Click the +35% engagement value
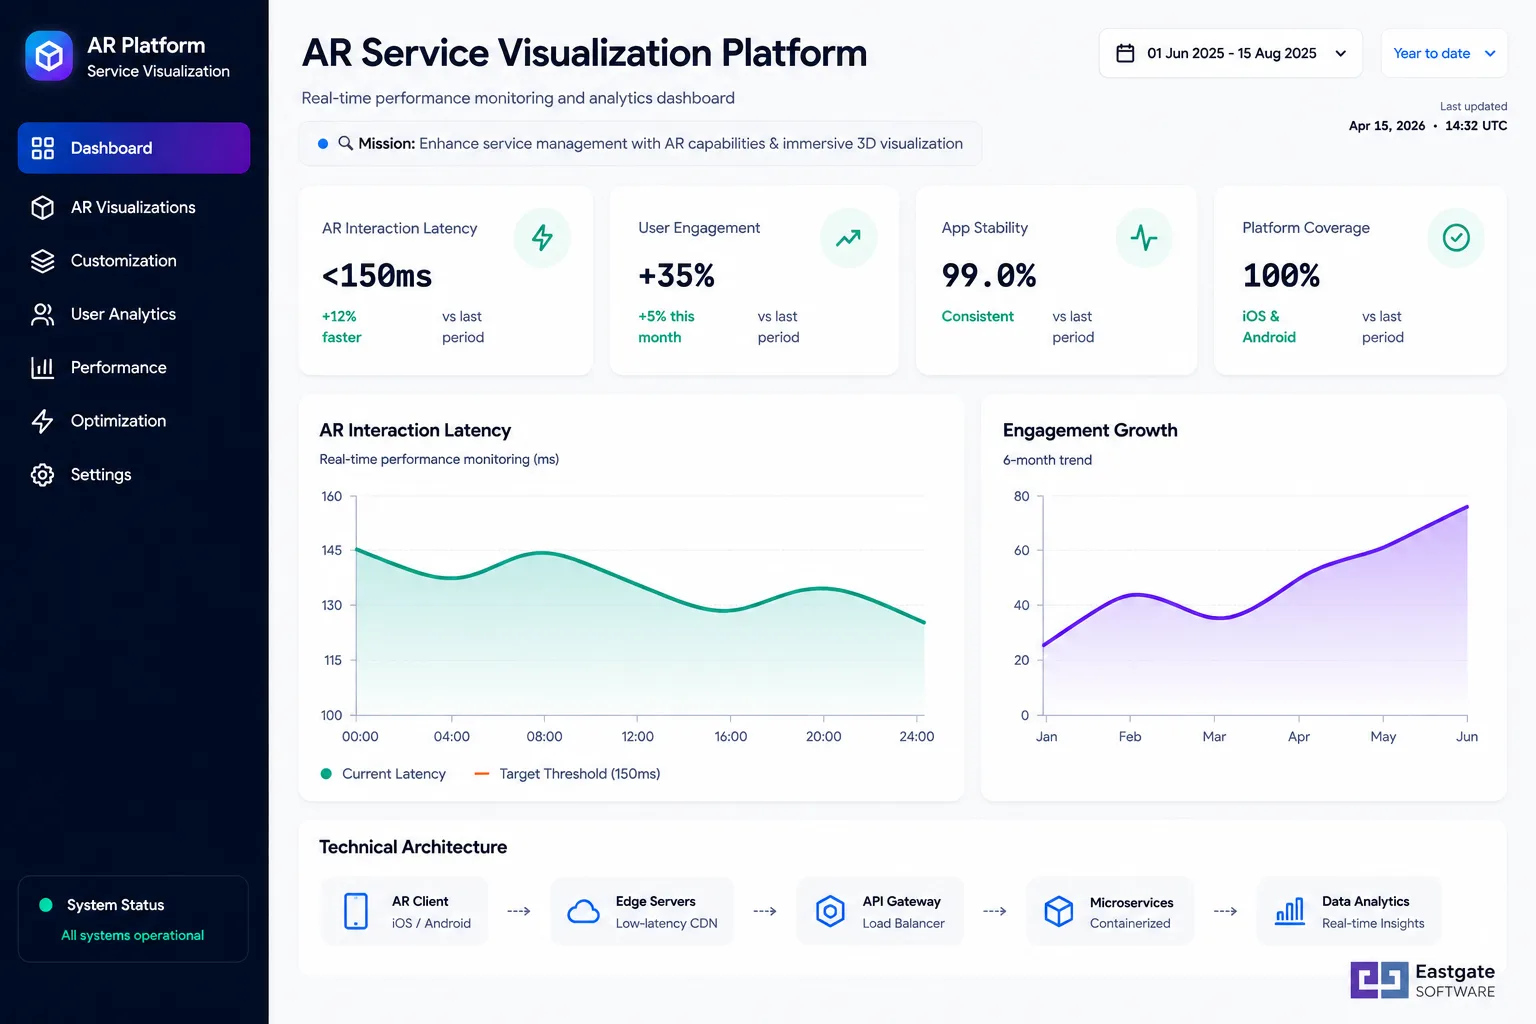The image size is (1536, 1024). pos(676,276)
